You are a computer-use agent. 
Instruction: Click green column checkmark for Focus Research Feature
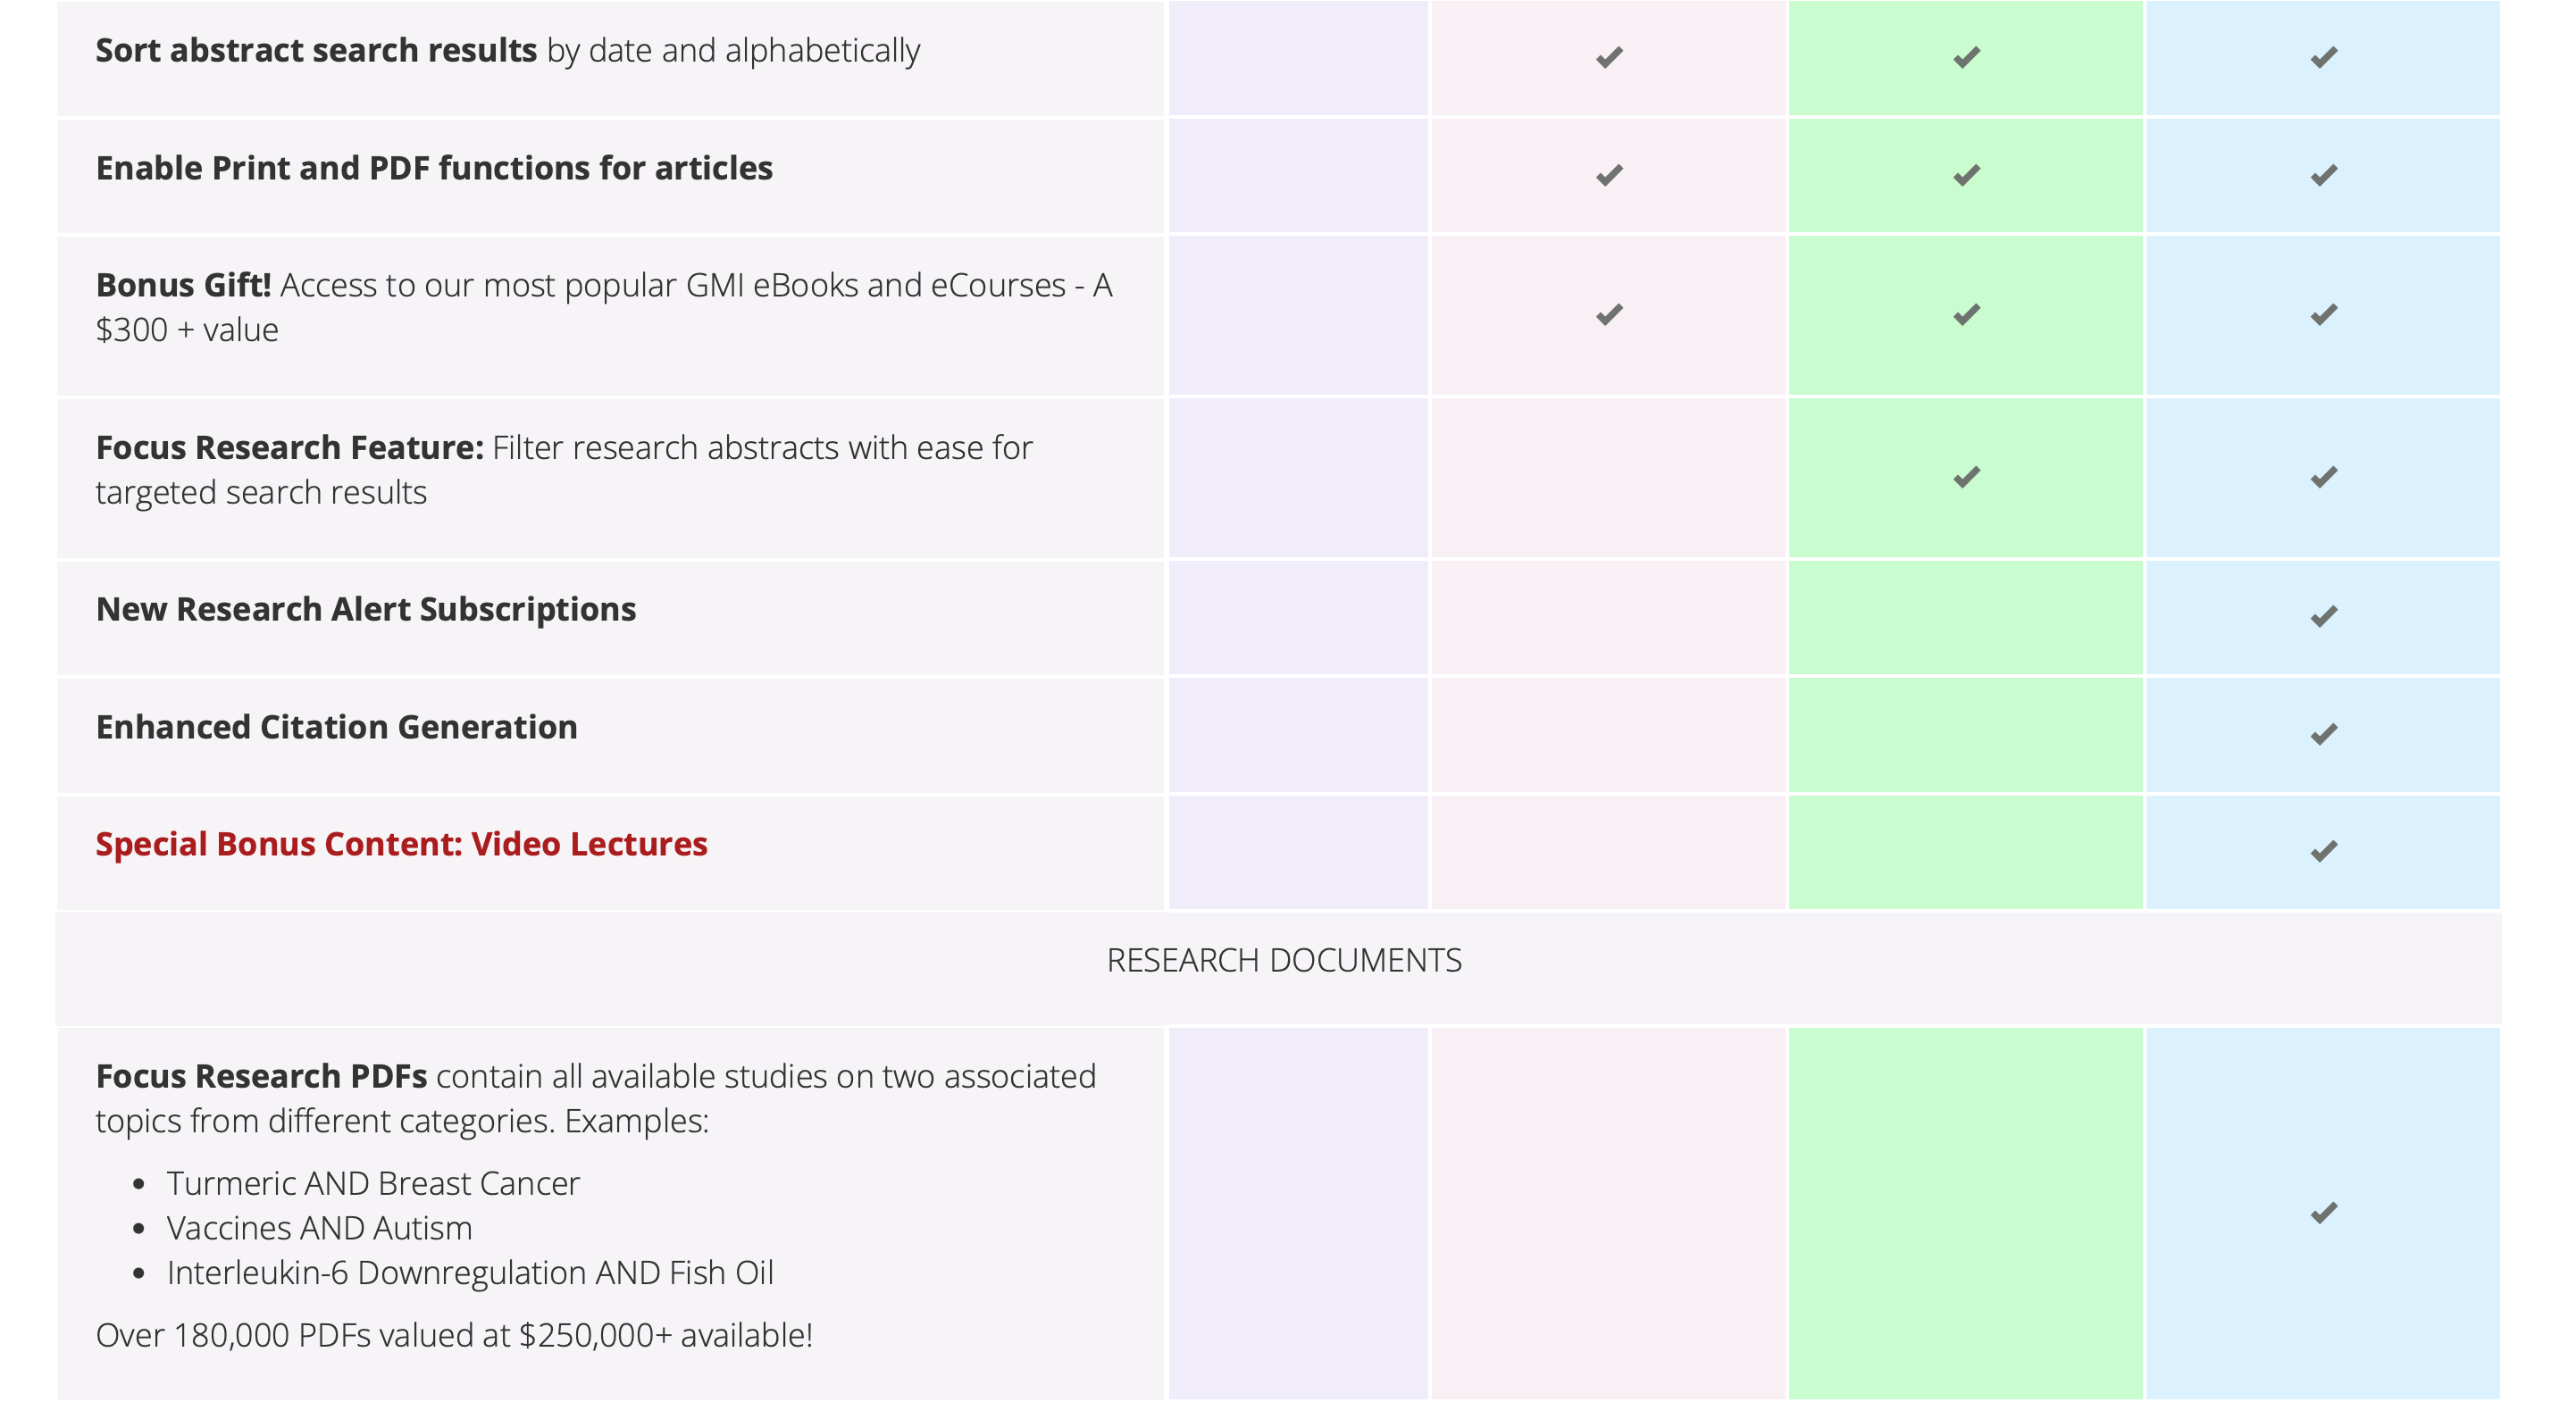[x=1965, y=477]
